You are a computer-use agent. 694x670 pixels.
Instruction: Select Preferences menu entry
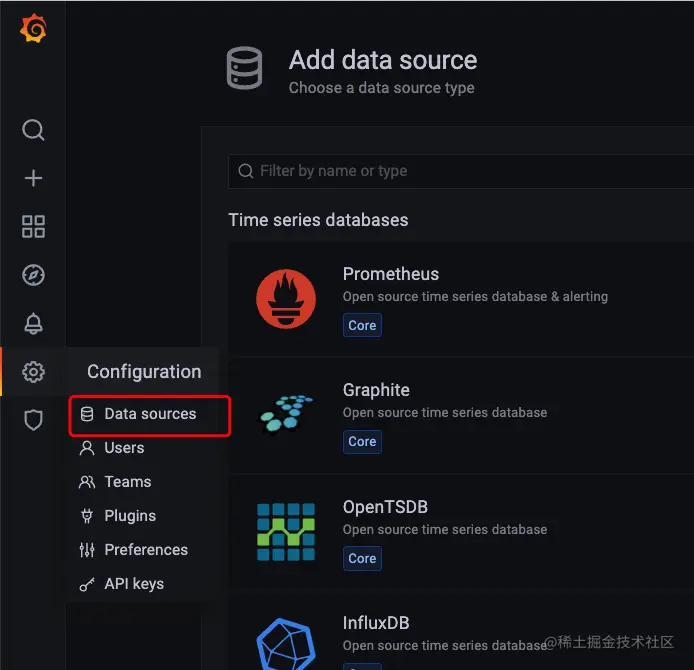pyautogui.click(x=146, y=550)
